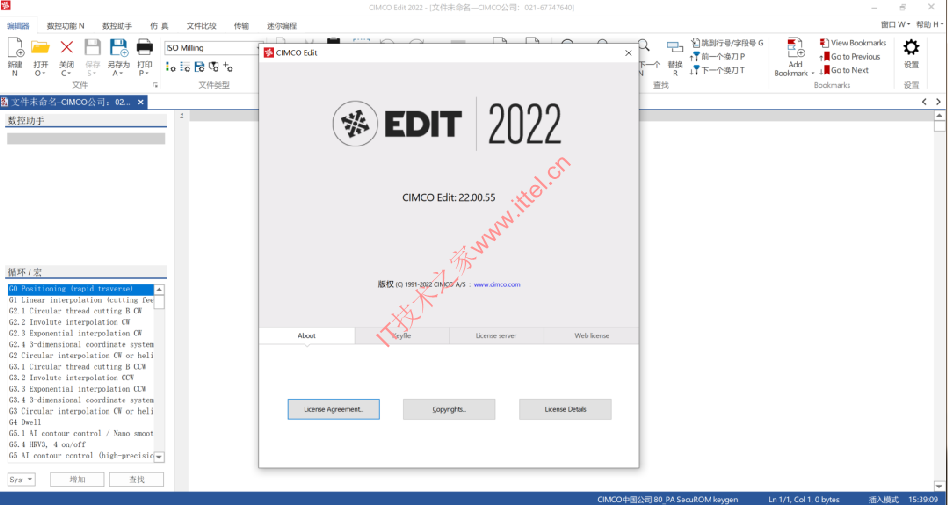Open View Bookmarks

point(853,43)
